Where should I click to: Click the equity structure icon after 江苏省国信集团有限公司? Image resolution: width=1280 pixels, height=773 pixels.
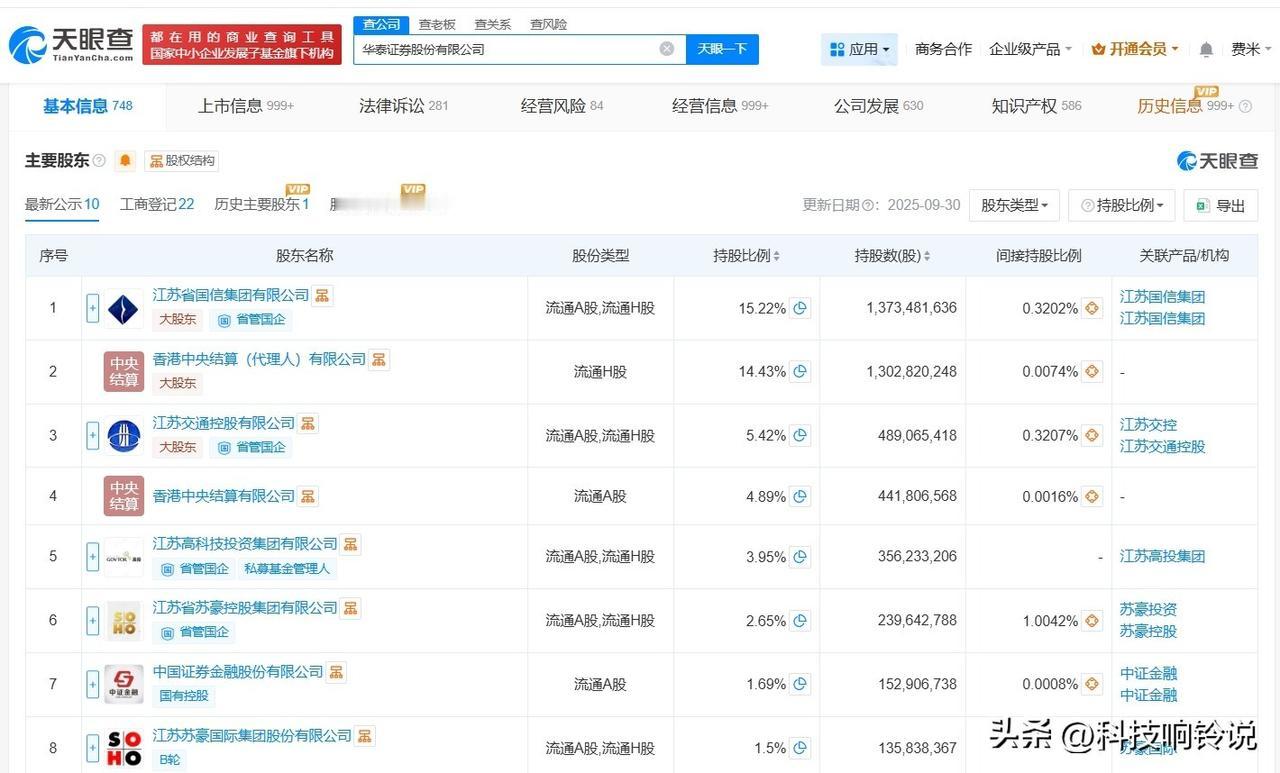[322, 295]
